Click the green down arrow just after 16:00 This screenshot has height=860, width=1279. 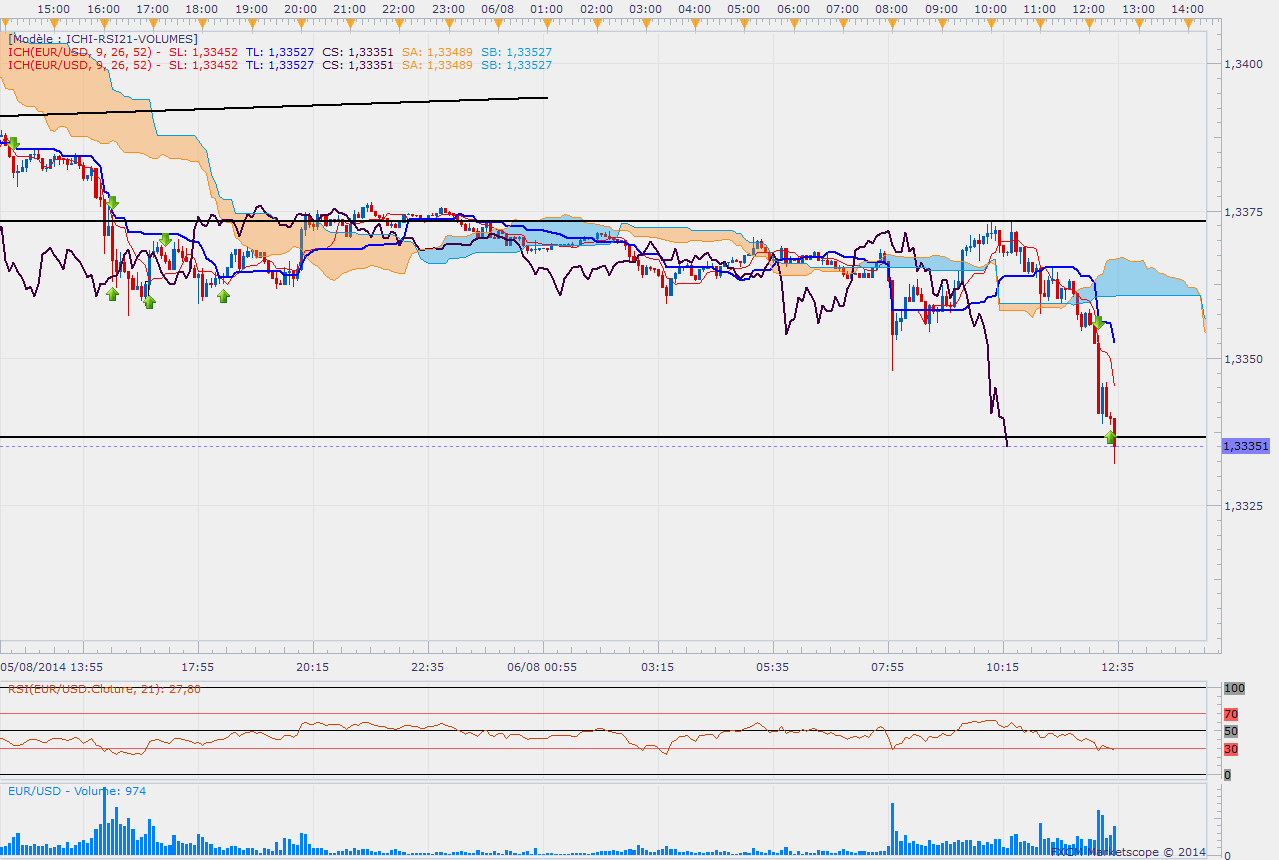[x=113, y=203]
